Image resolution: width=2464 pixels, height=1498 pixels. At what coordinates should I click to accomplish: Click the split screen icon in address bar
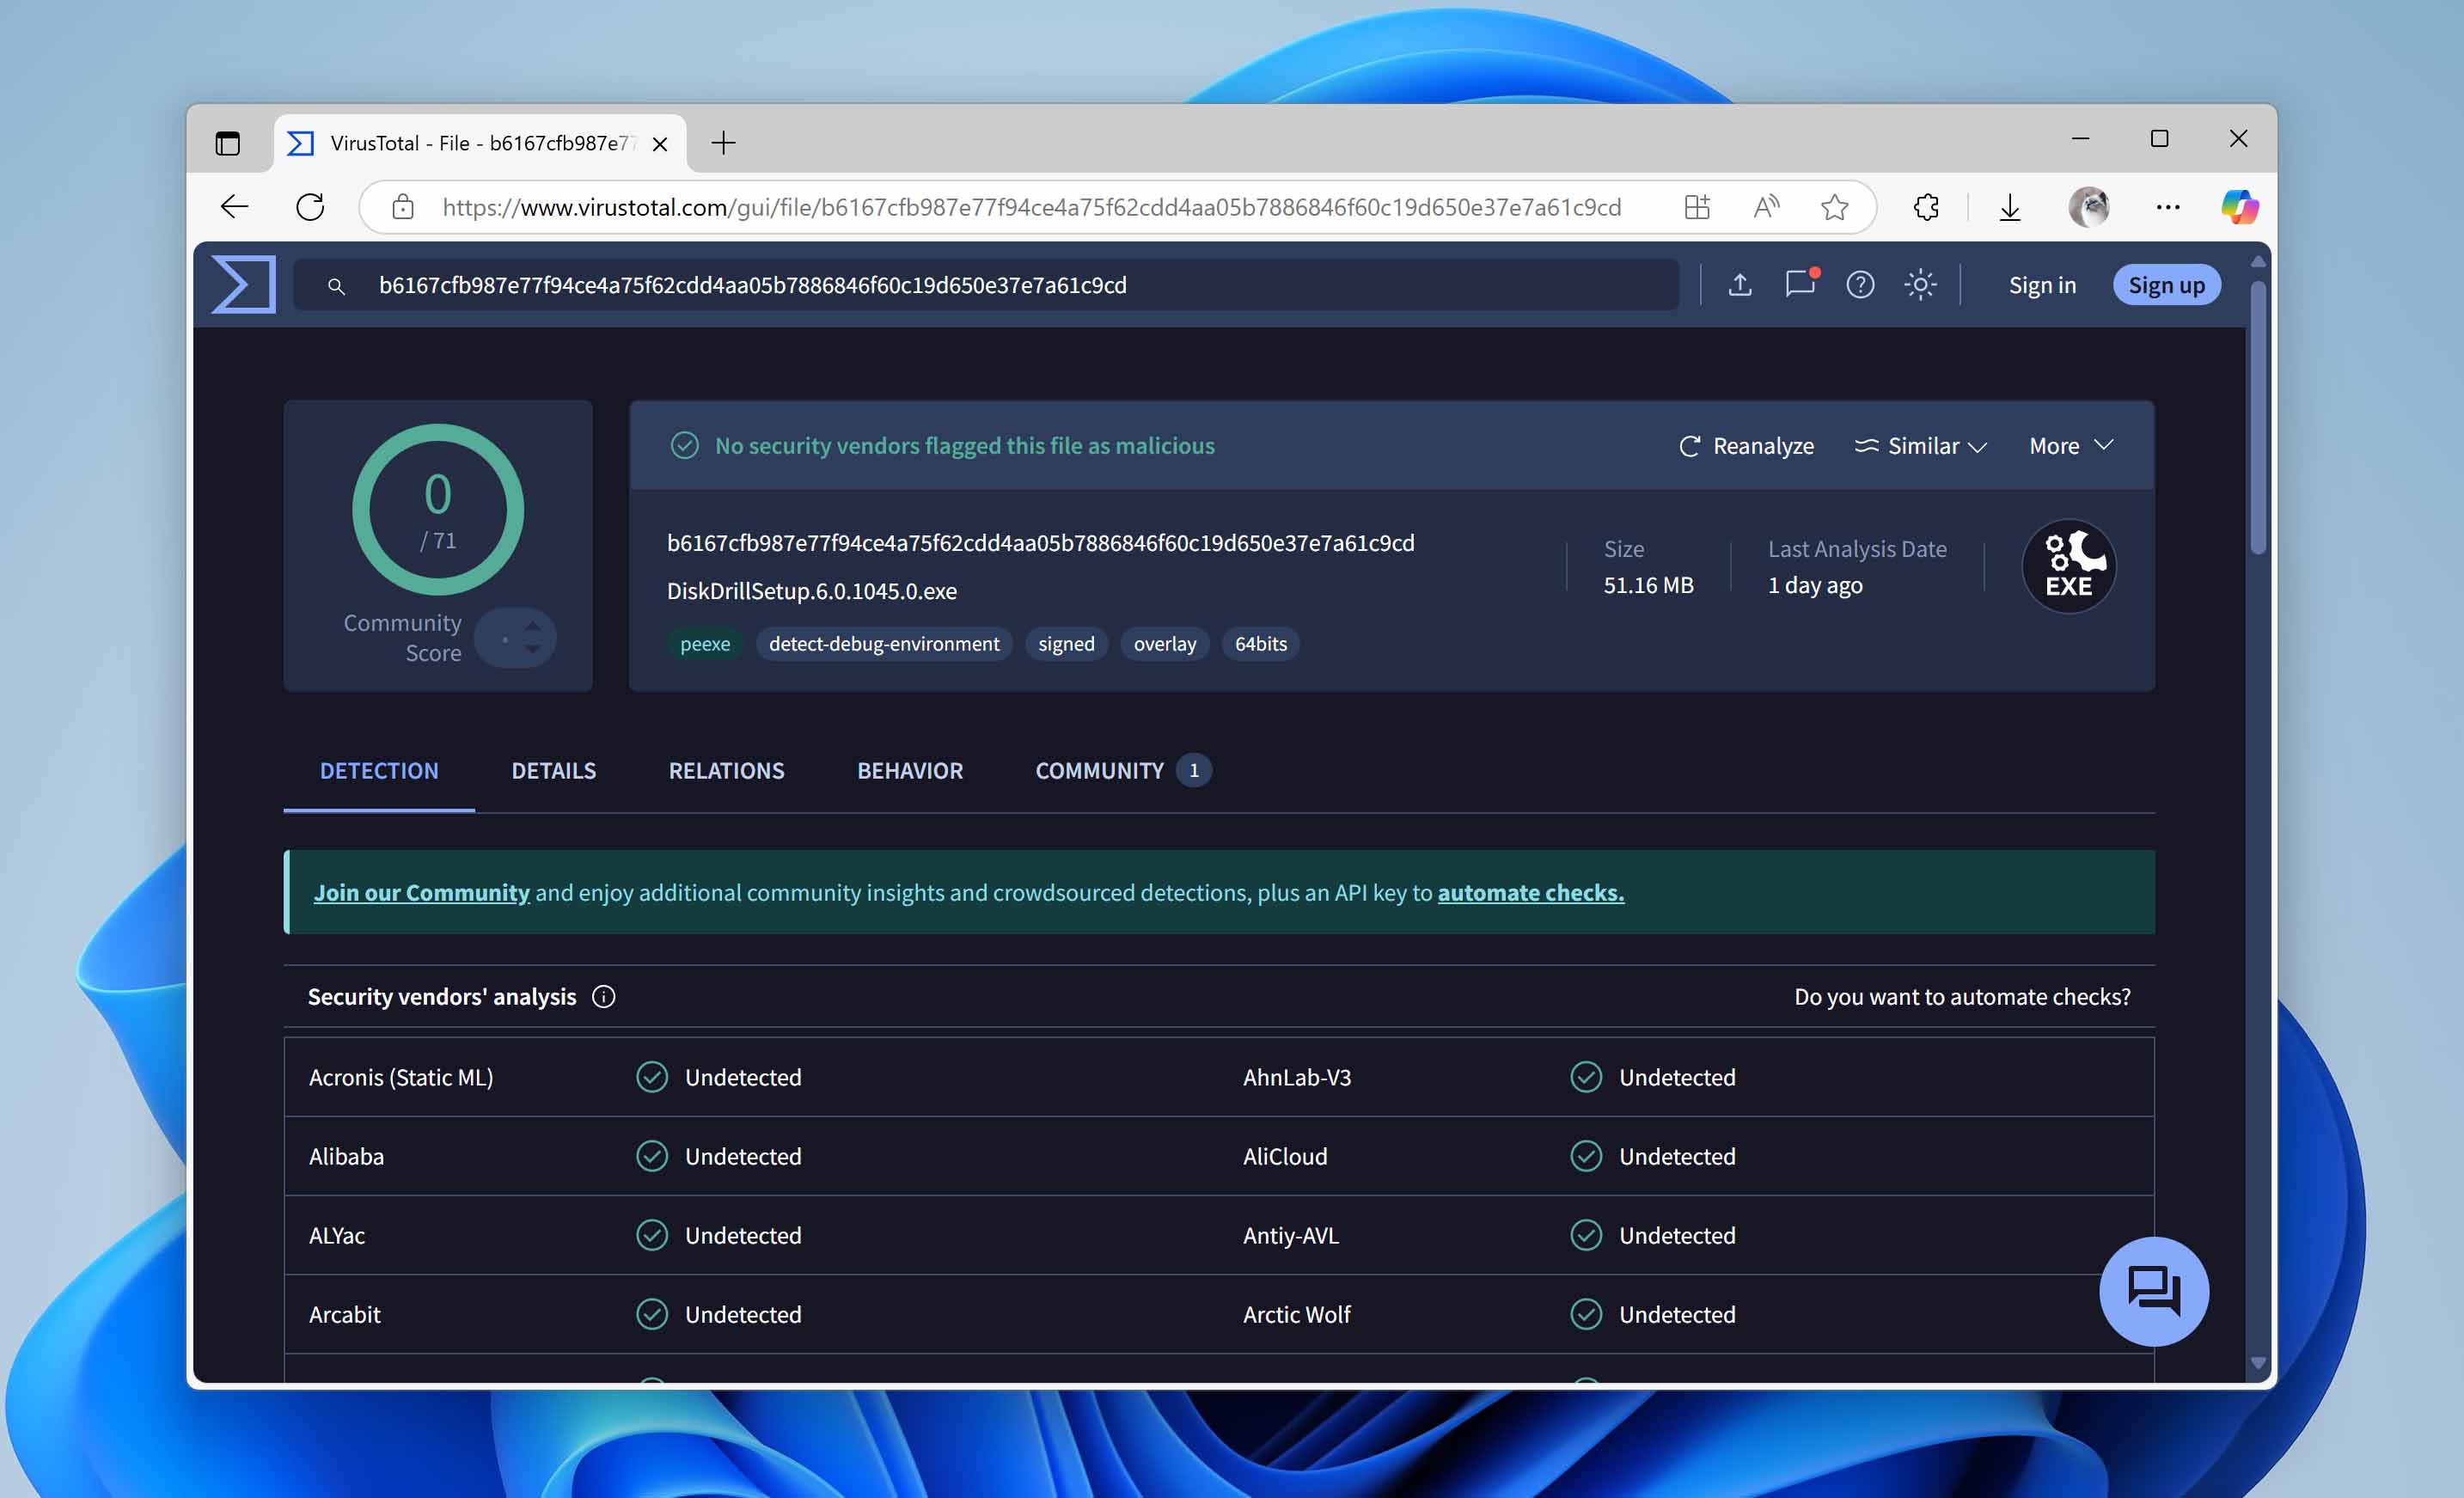tap(1697, 207)
